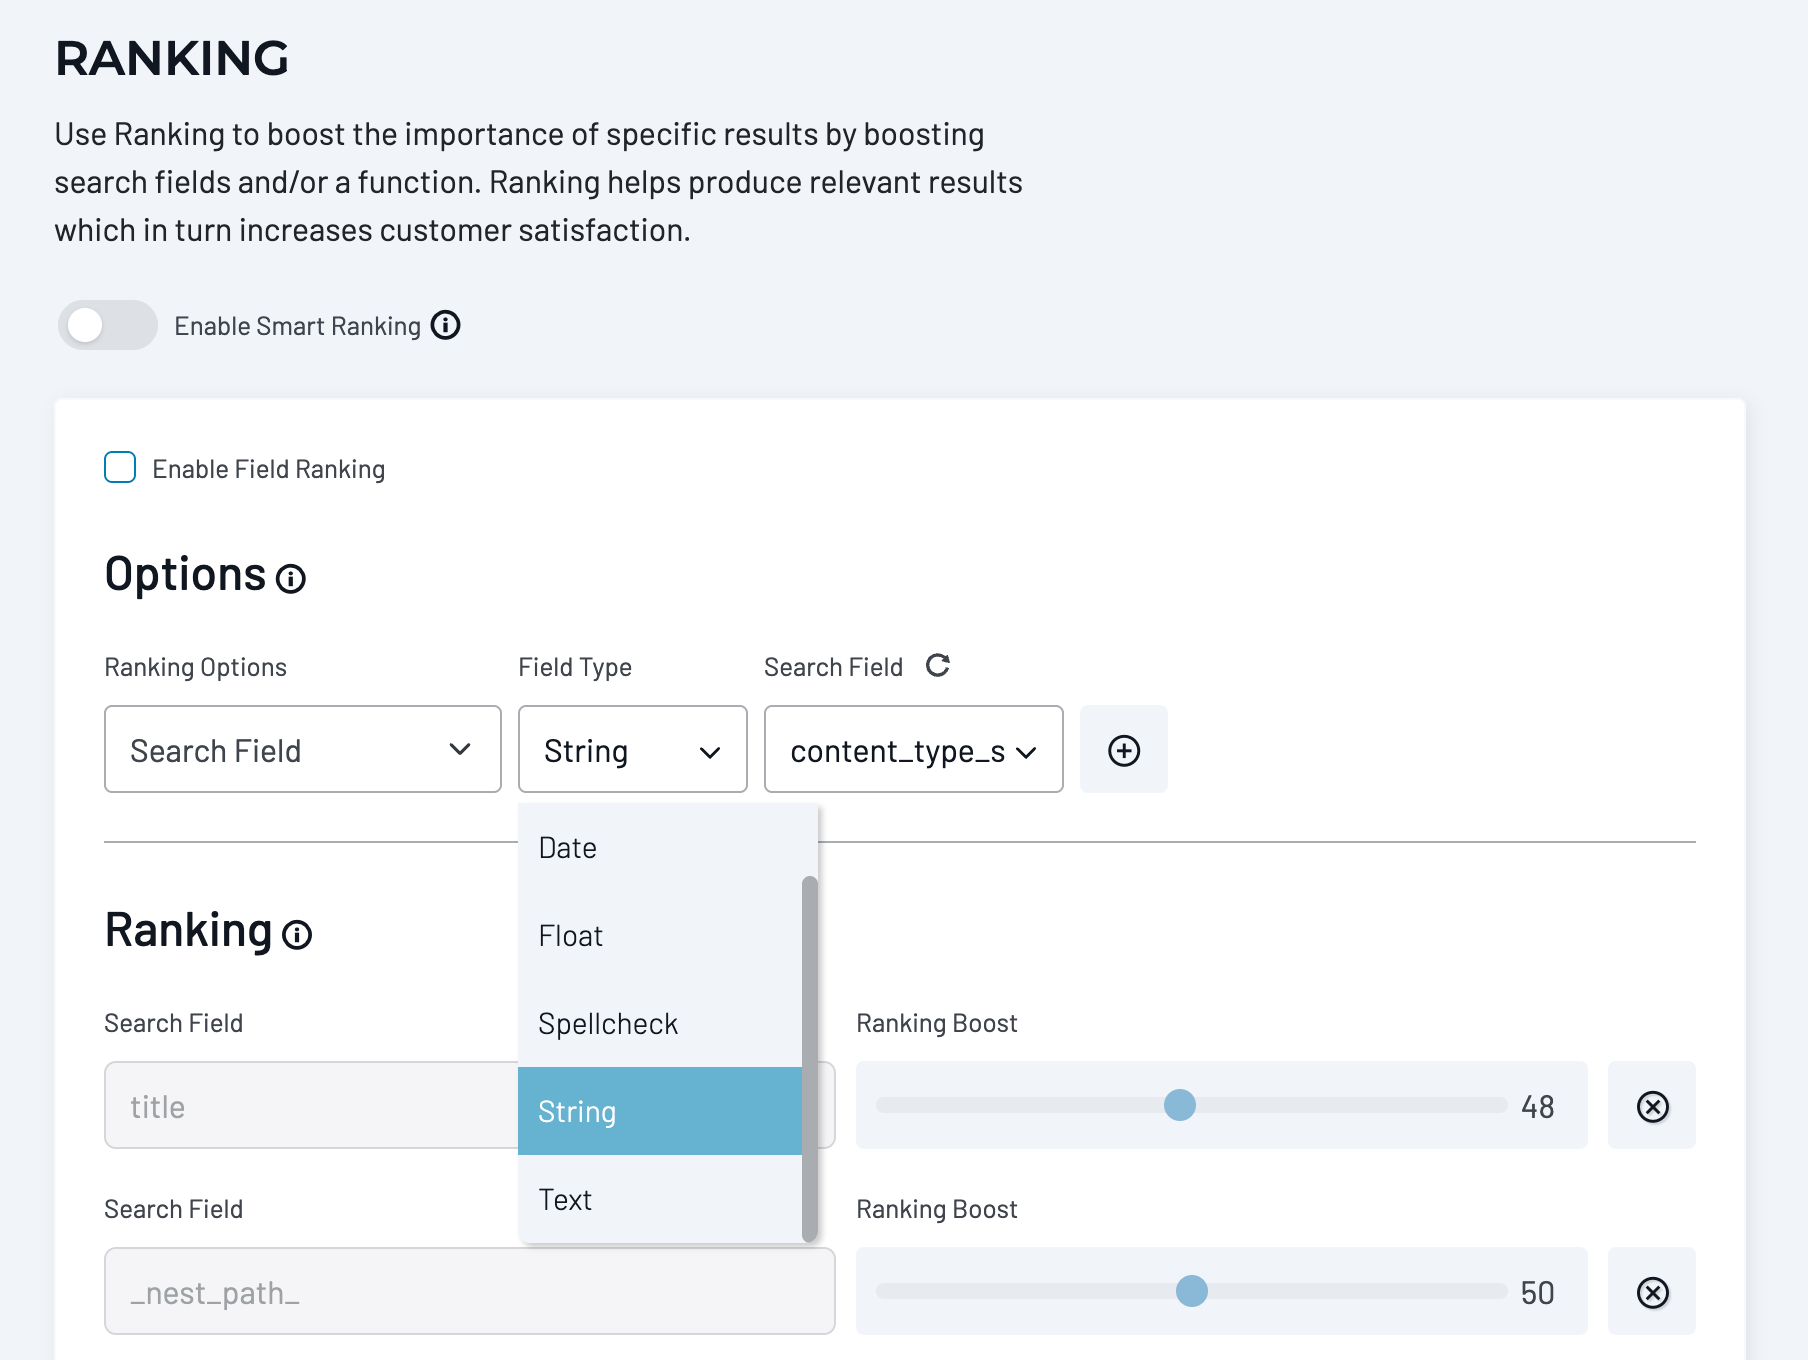Screen dimensions: 1808x1360
Task: Click the Enable Smart Ranking label
Action: click(297, 326)
